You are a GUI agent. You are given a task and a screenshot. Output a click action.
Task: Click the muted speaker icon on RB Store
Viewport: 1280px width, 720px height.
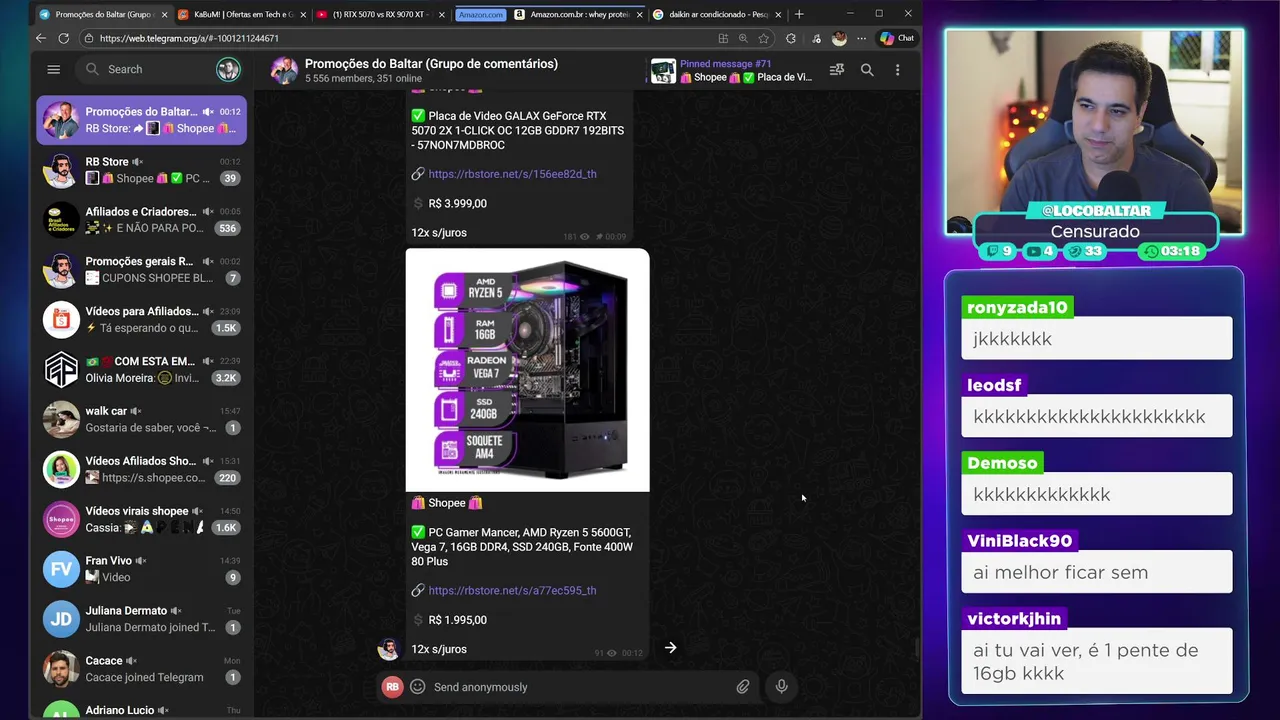click(x=138, y=162)
